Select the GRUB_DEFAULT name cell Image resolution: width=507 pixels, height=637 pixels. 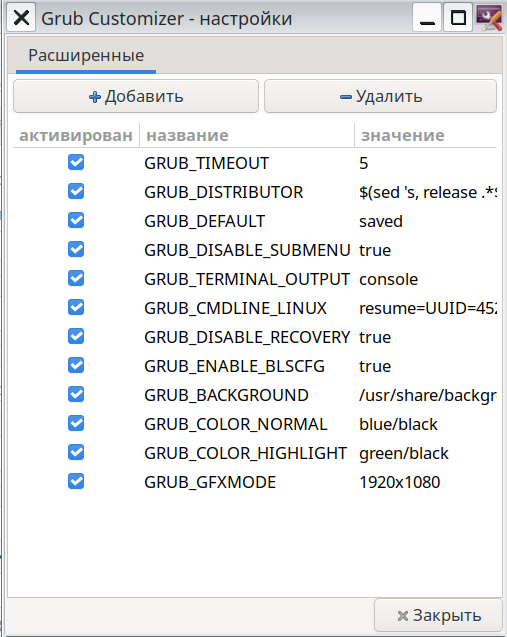click(204, 221)
